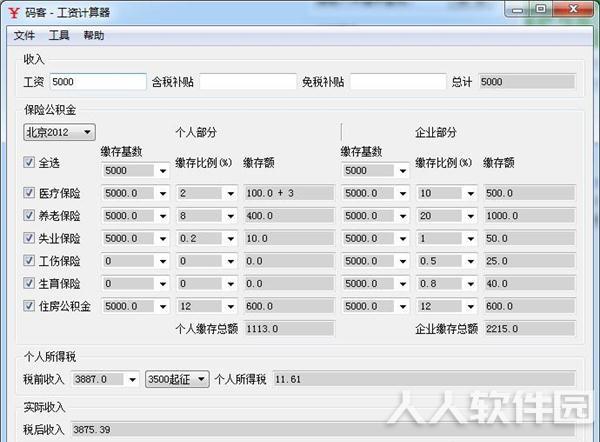Viewport: 600px width, 442px height.
Task: Click 养老保险 personal amount 400.0
Action: point(289,216)
